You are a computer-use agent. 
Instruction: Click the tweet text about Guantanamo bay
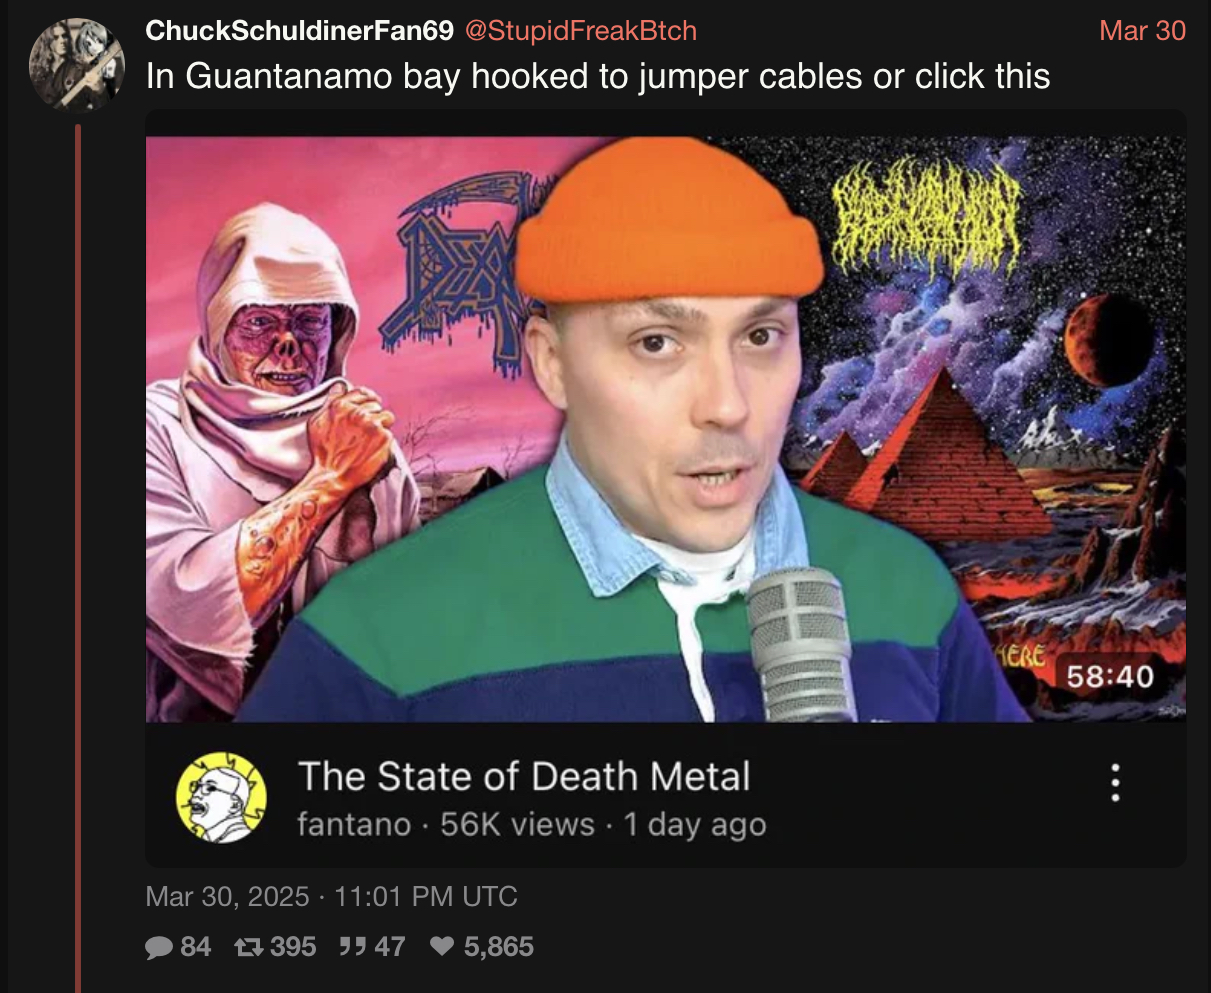598,76
